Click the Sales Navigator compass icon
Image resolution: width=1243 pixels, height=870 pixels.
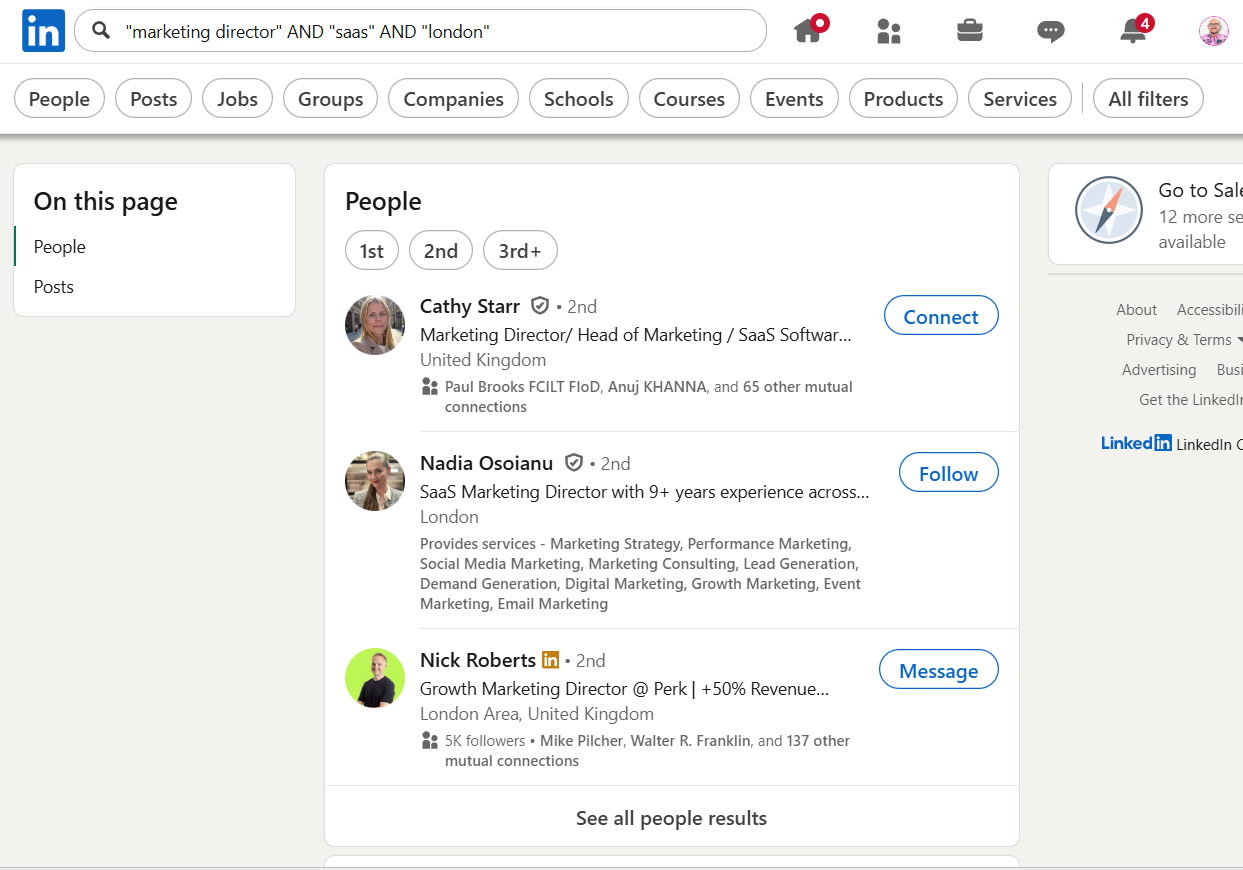(x=1108, y=211)
